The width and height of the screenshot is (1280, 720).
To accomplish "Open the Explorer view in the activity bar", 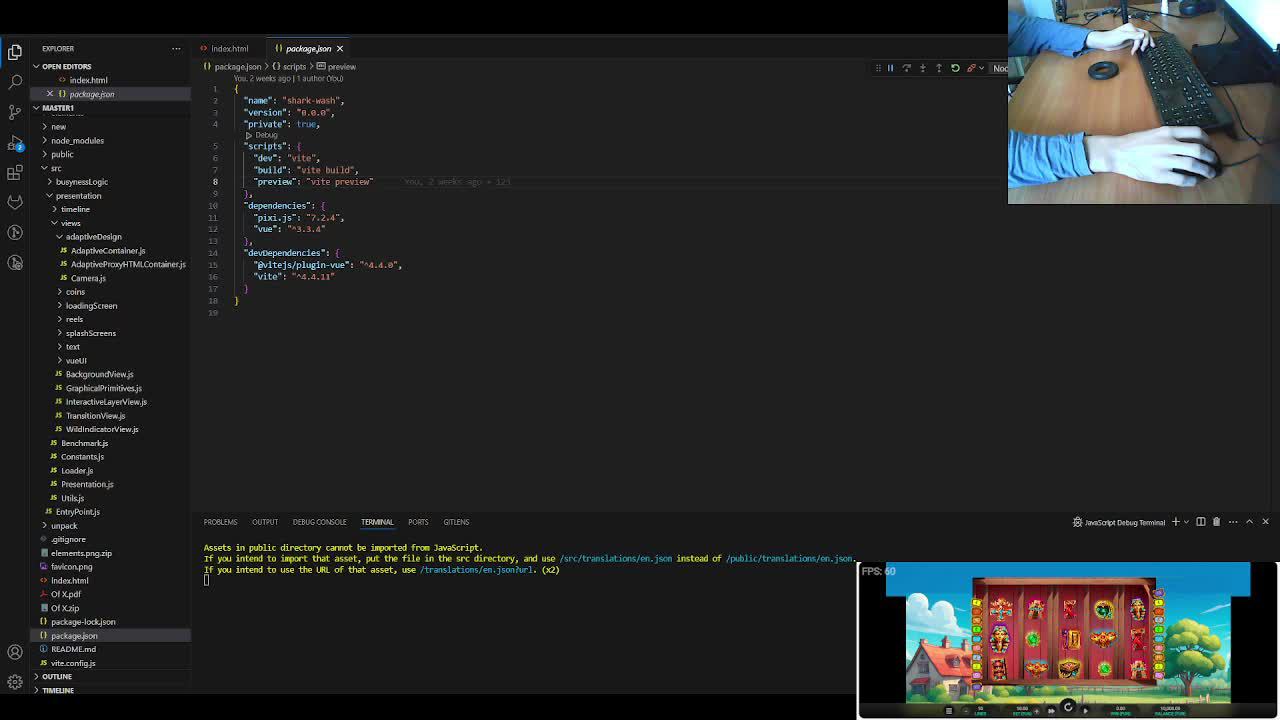I will (15, 51).
